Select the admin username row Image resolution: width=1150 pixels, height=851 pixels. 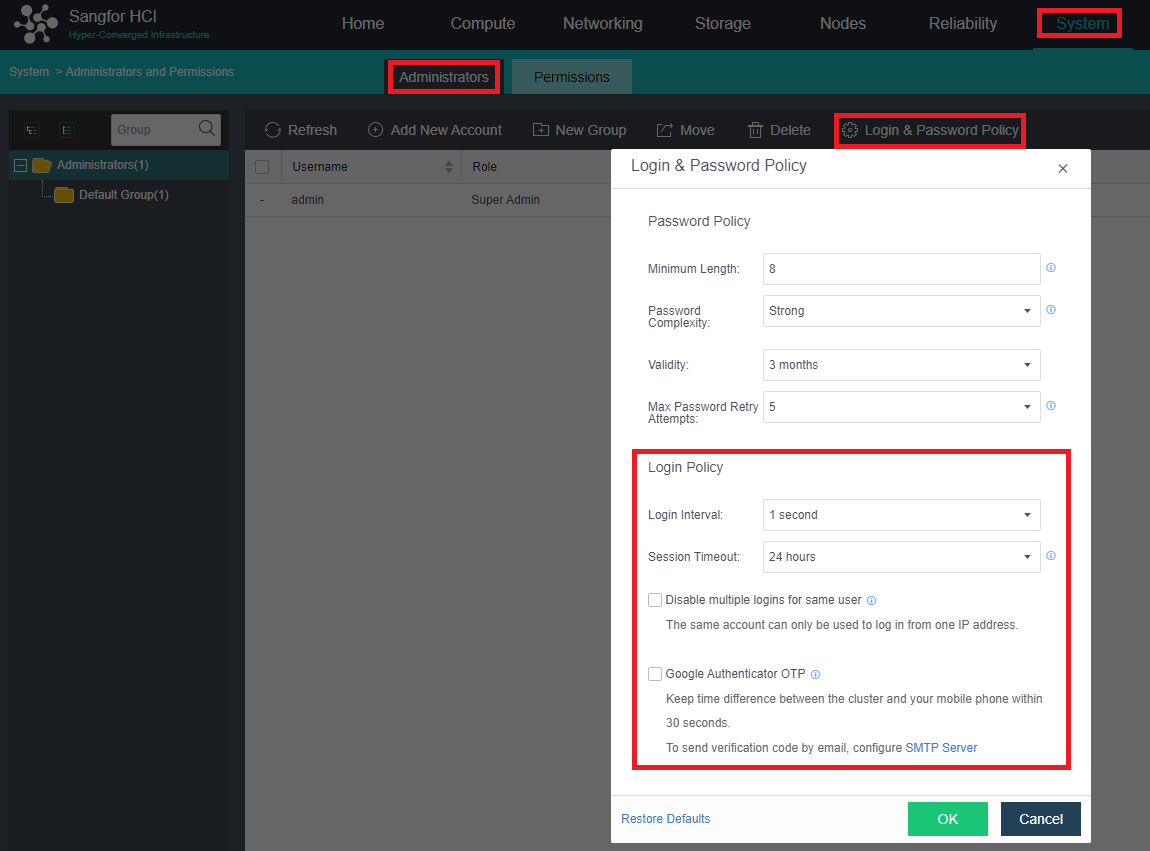(x=307, y=200)
